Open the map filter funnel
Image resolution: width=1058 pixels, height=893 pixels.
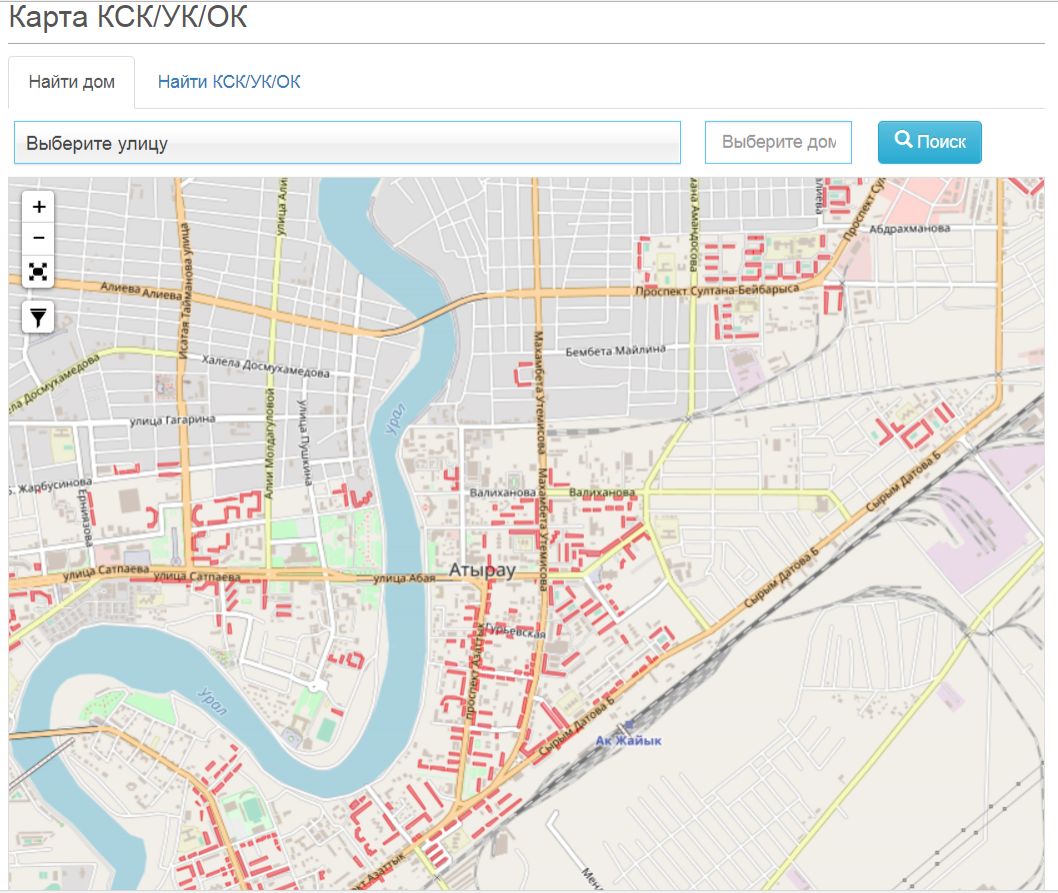click(39, 318)
